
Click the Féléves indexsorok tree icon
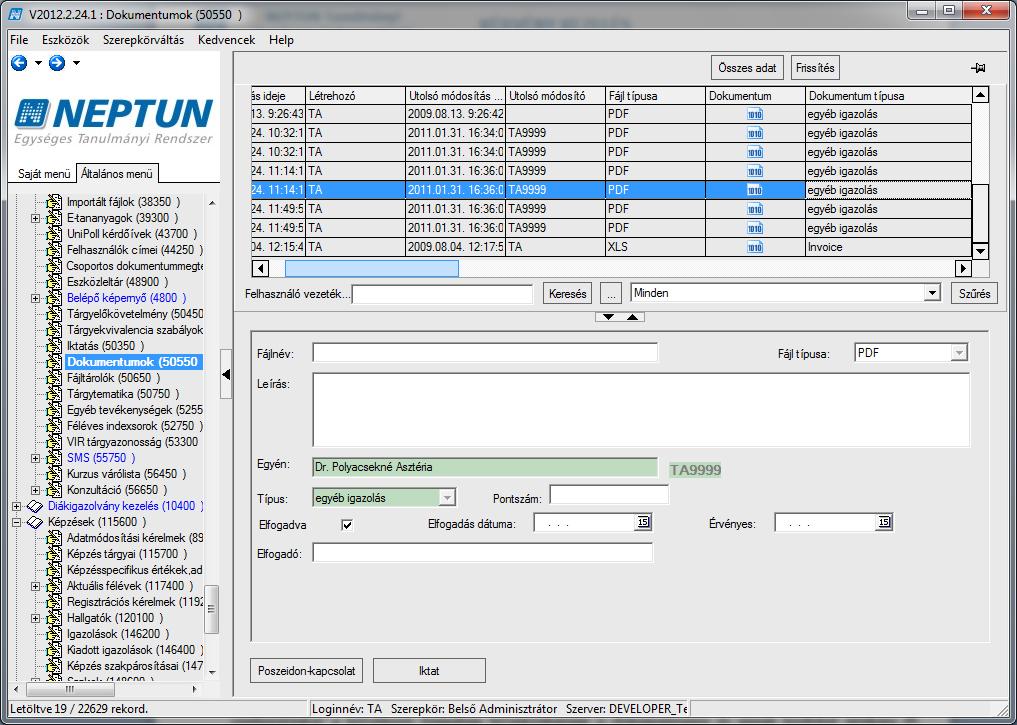point(54,425)
